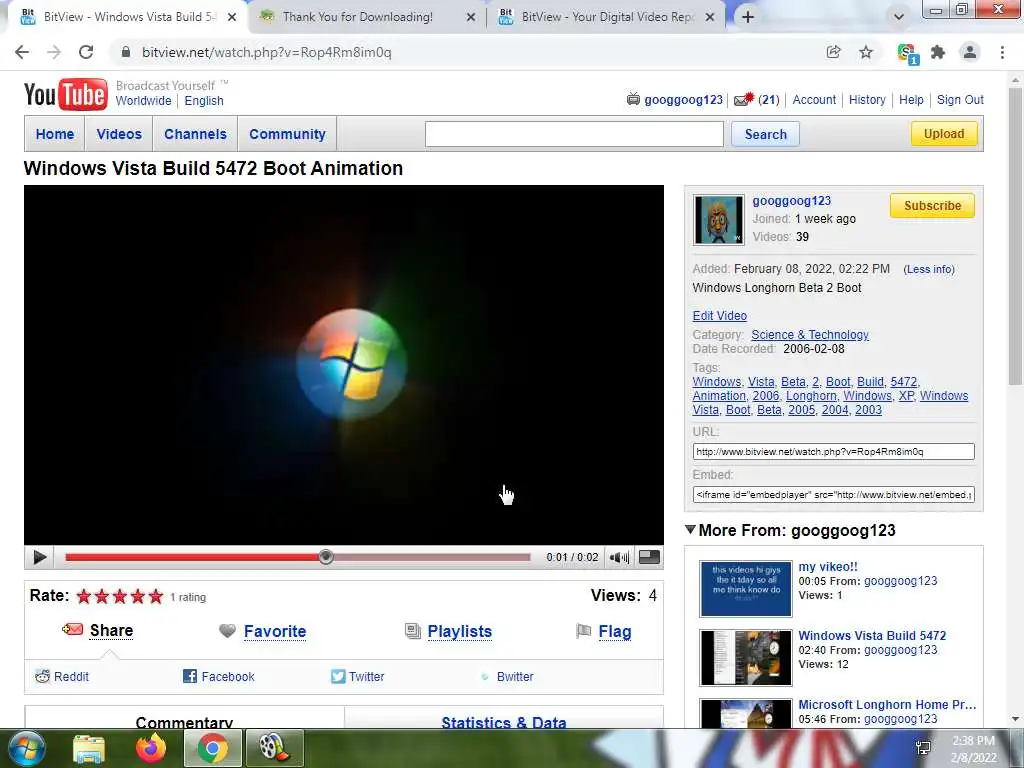Image resolution: width=1024 pixels, height=768 pixels.
Task: Open the History link
Action: (867, 100)
